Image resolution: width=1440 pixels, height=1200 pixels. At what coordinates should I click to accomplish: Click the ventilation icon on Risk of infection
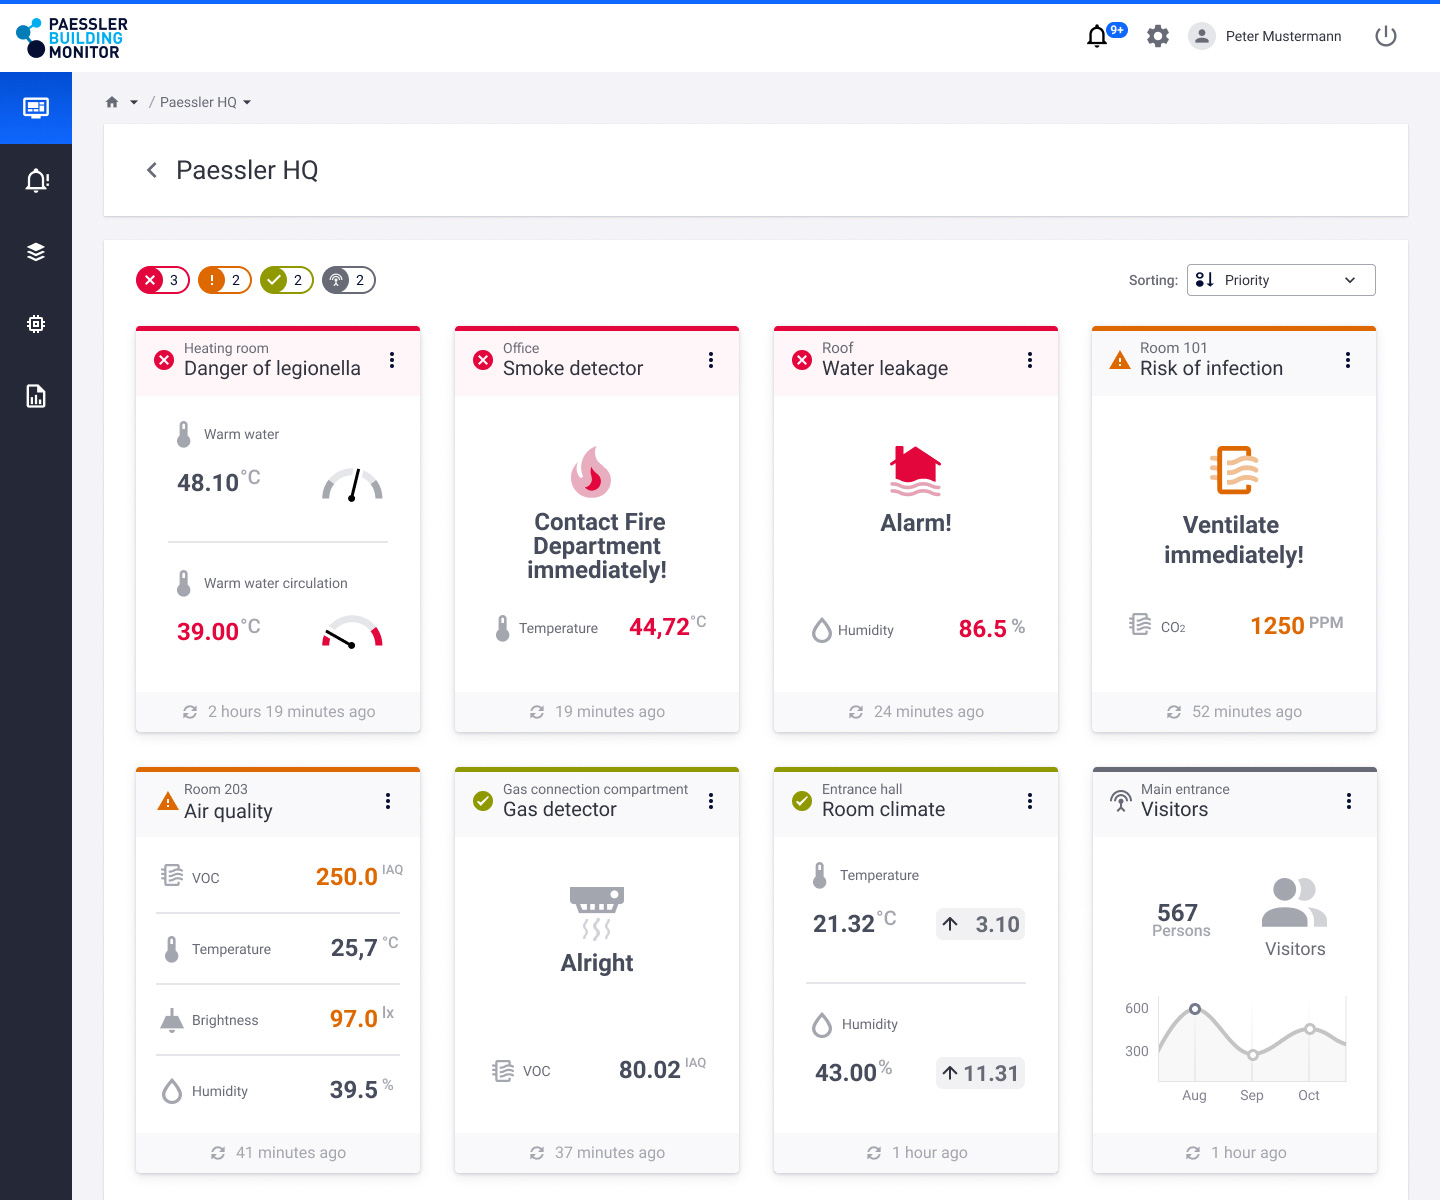click(x=1234, y=470)
